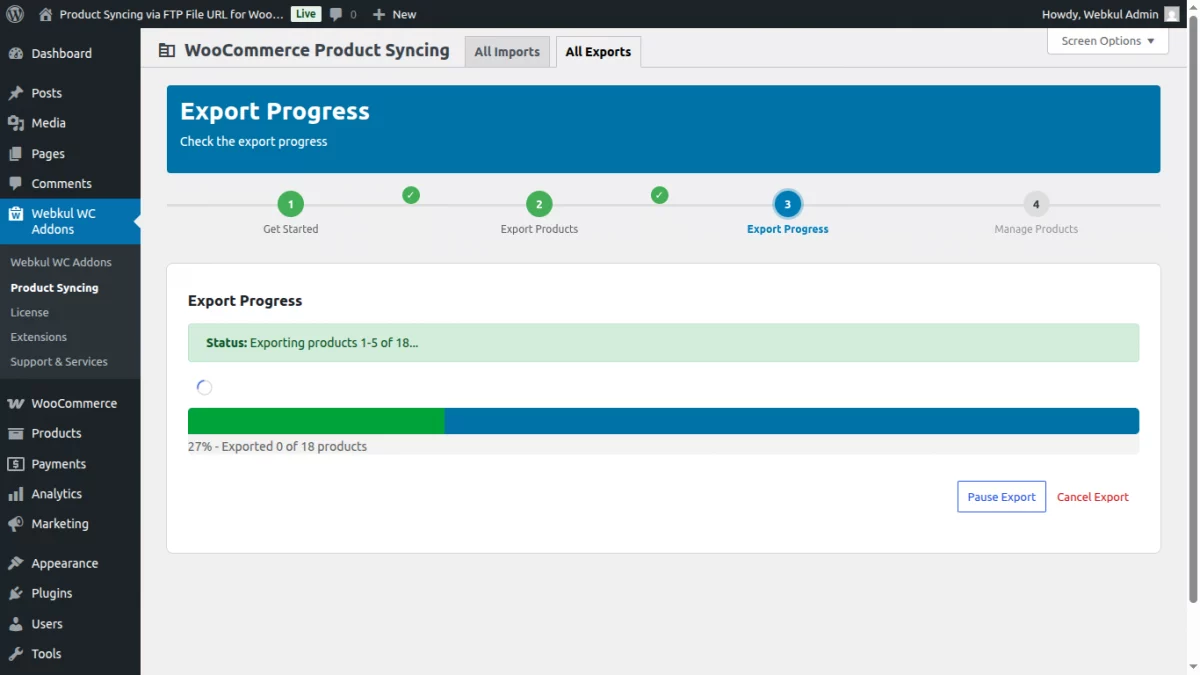Click the Cancel Export link

coord(1092,496)
